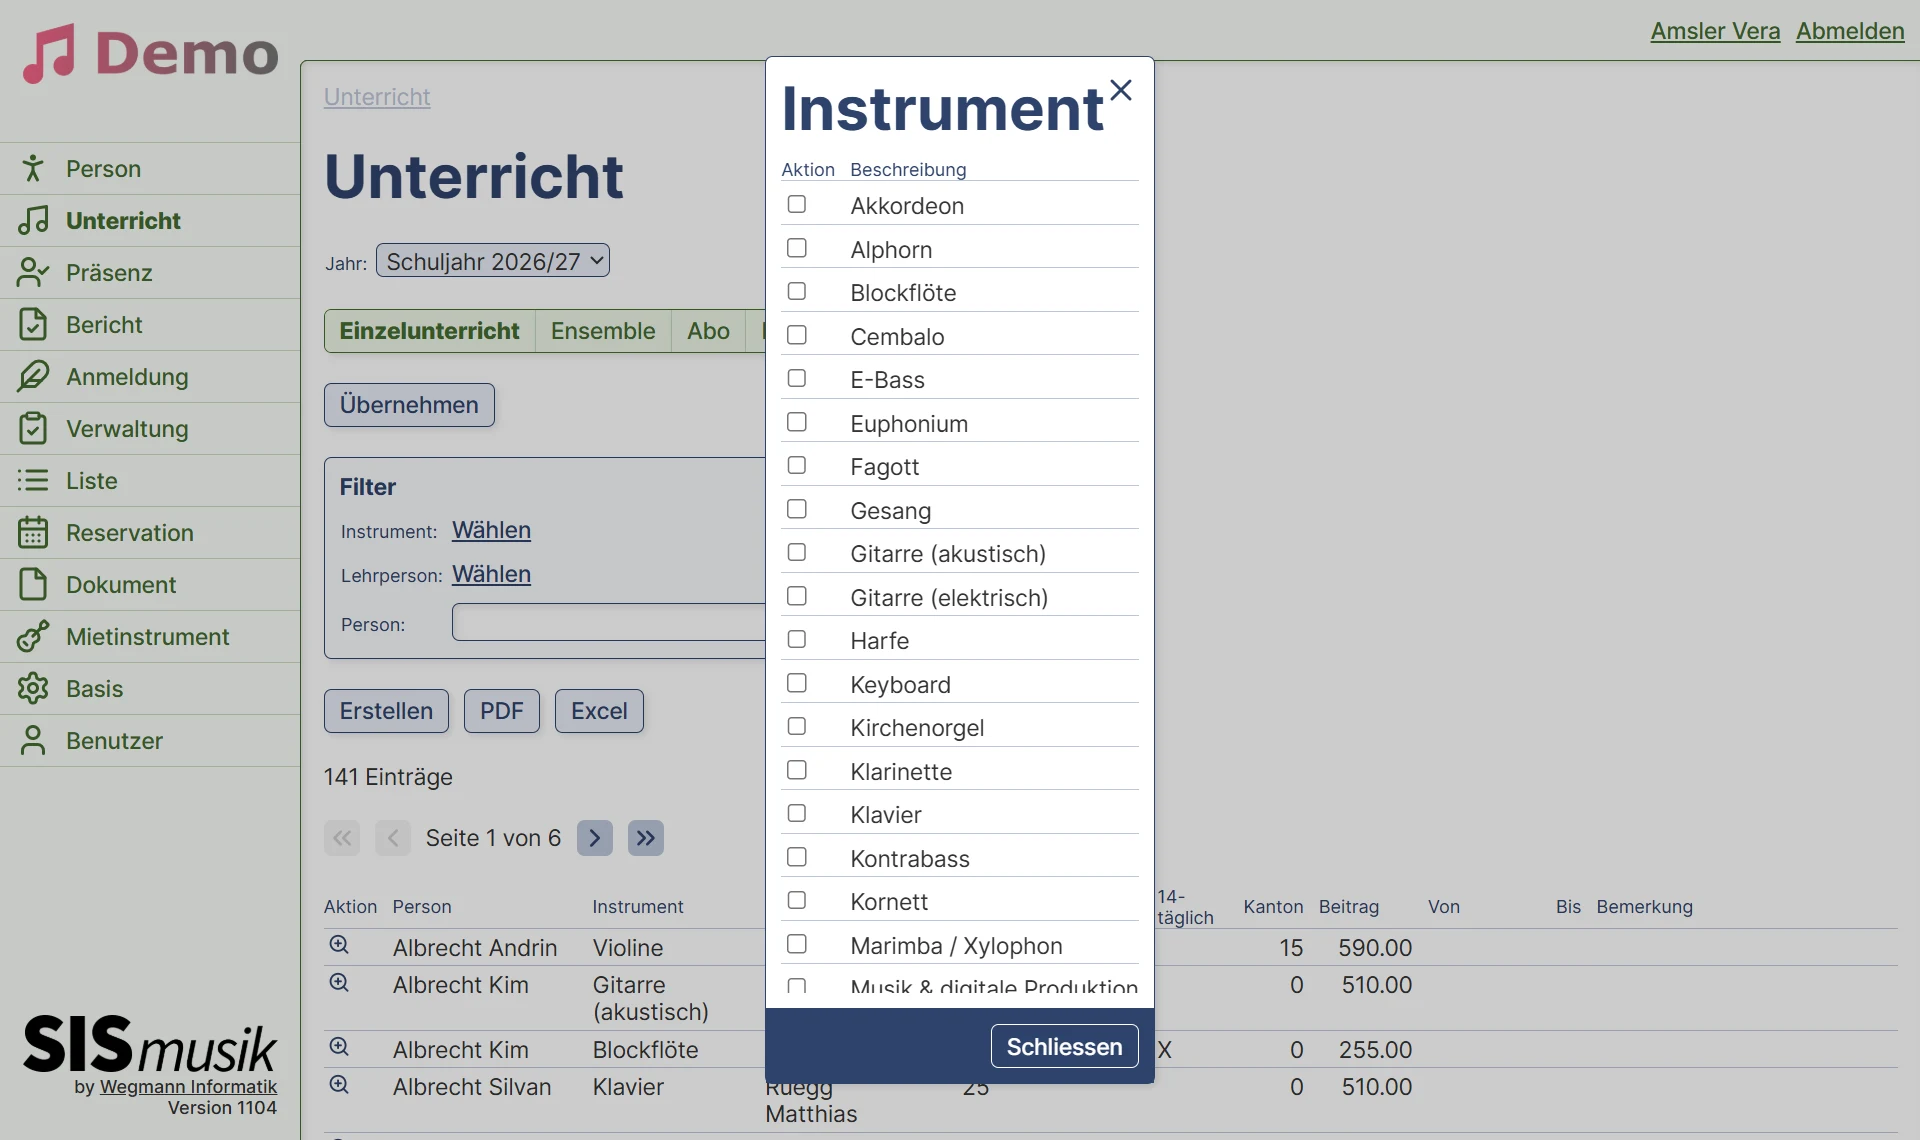
Task: Tick the Marimba / Xylophon checkbox
Action: point(797,944)
